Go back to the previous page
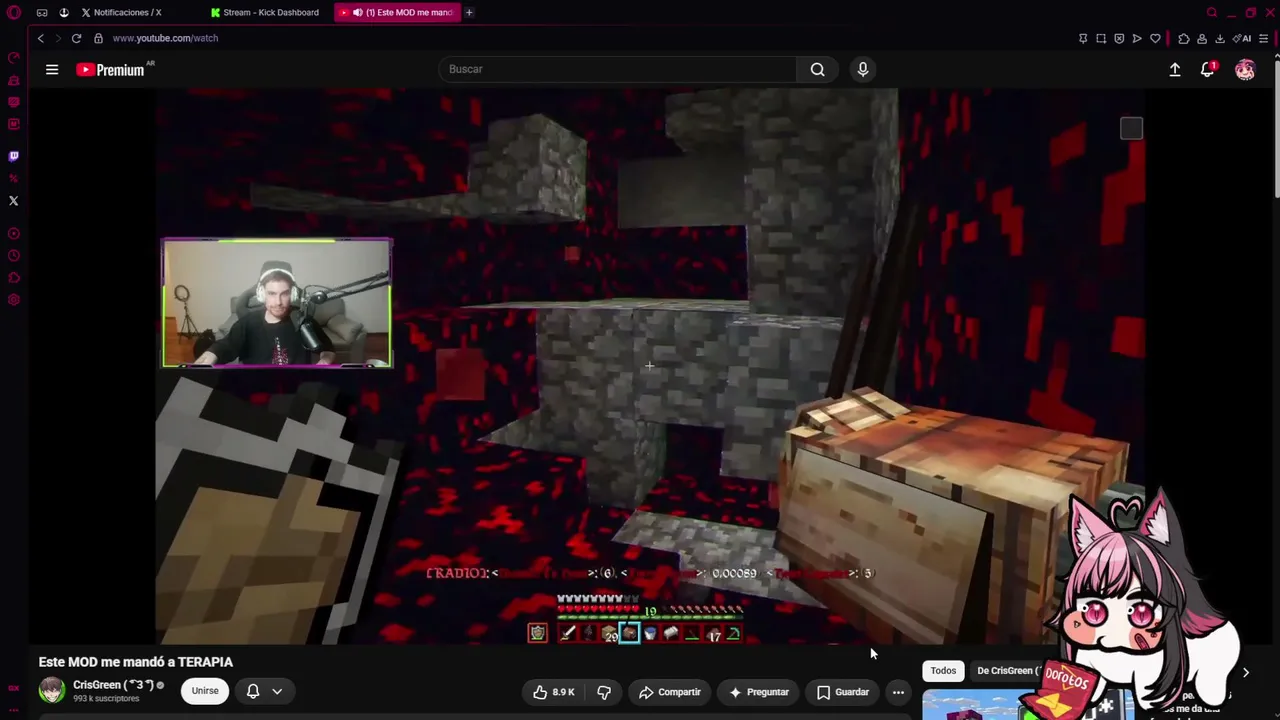 (x=41, y=38)
